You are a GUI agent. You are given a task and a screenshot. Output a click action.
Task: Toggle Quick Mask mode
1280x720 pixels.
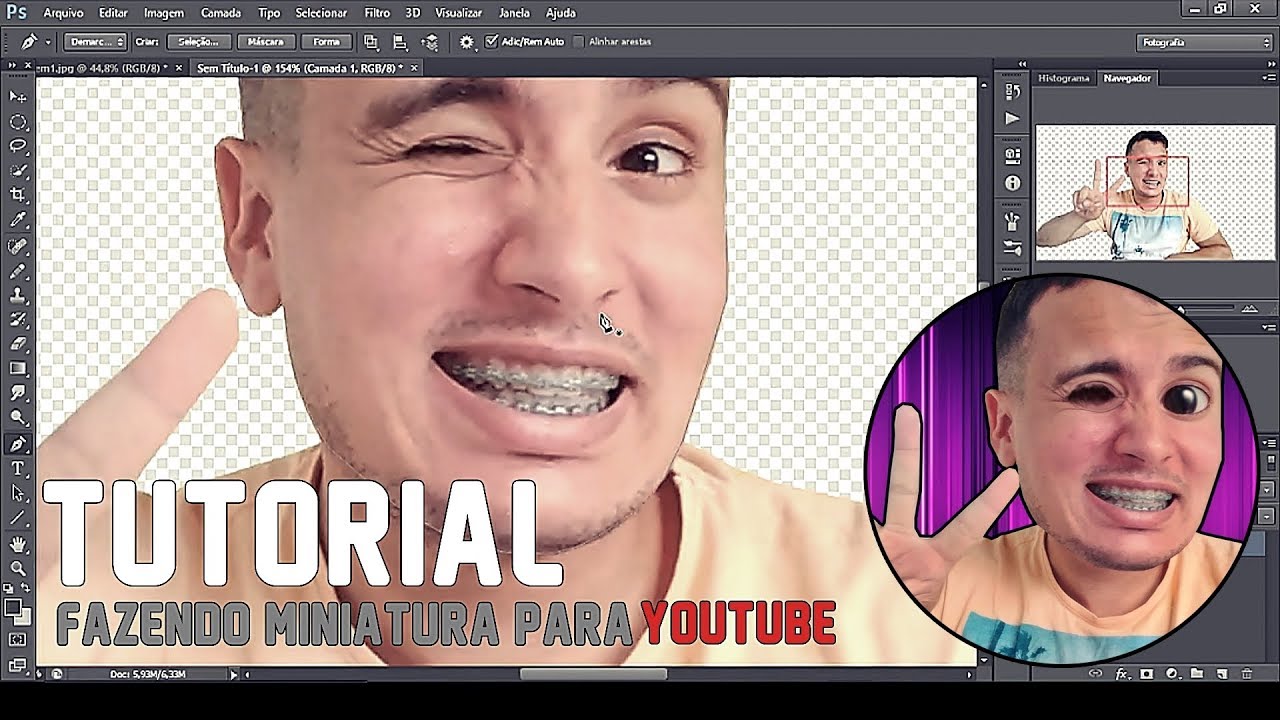(x=18, y=639)
